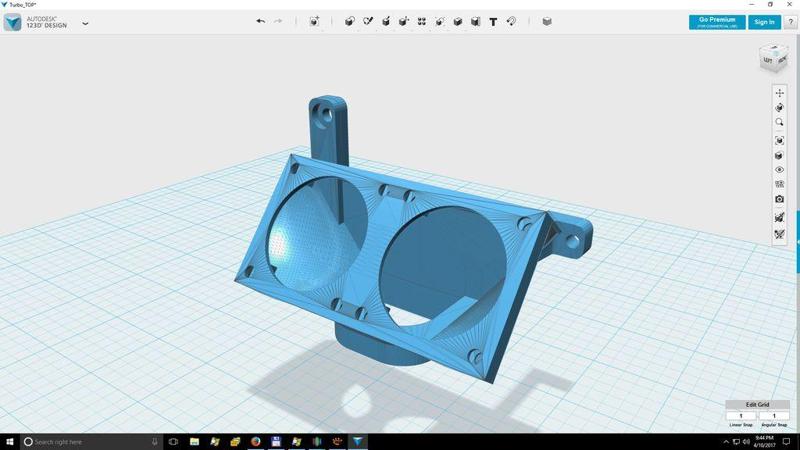
Task: Open the 123D Design application menu dropdown
Action: click(85, 23)
